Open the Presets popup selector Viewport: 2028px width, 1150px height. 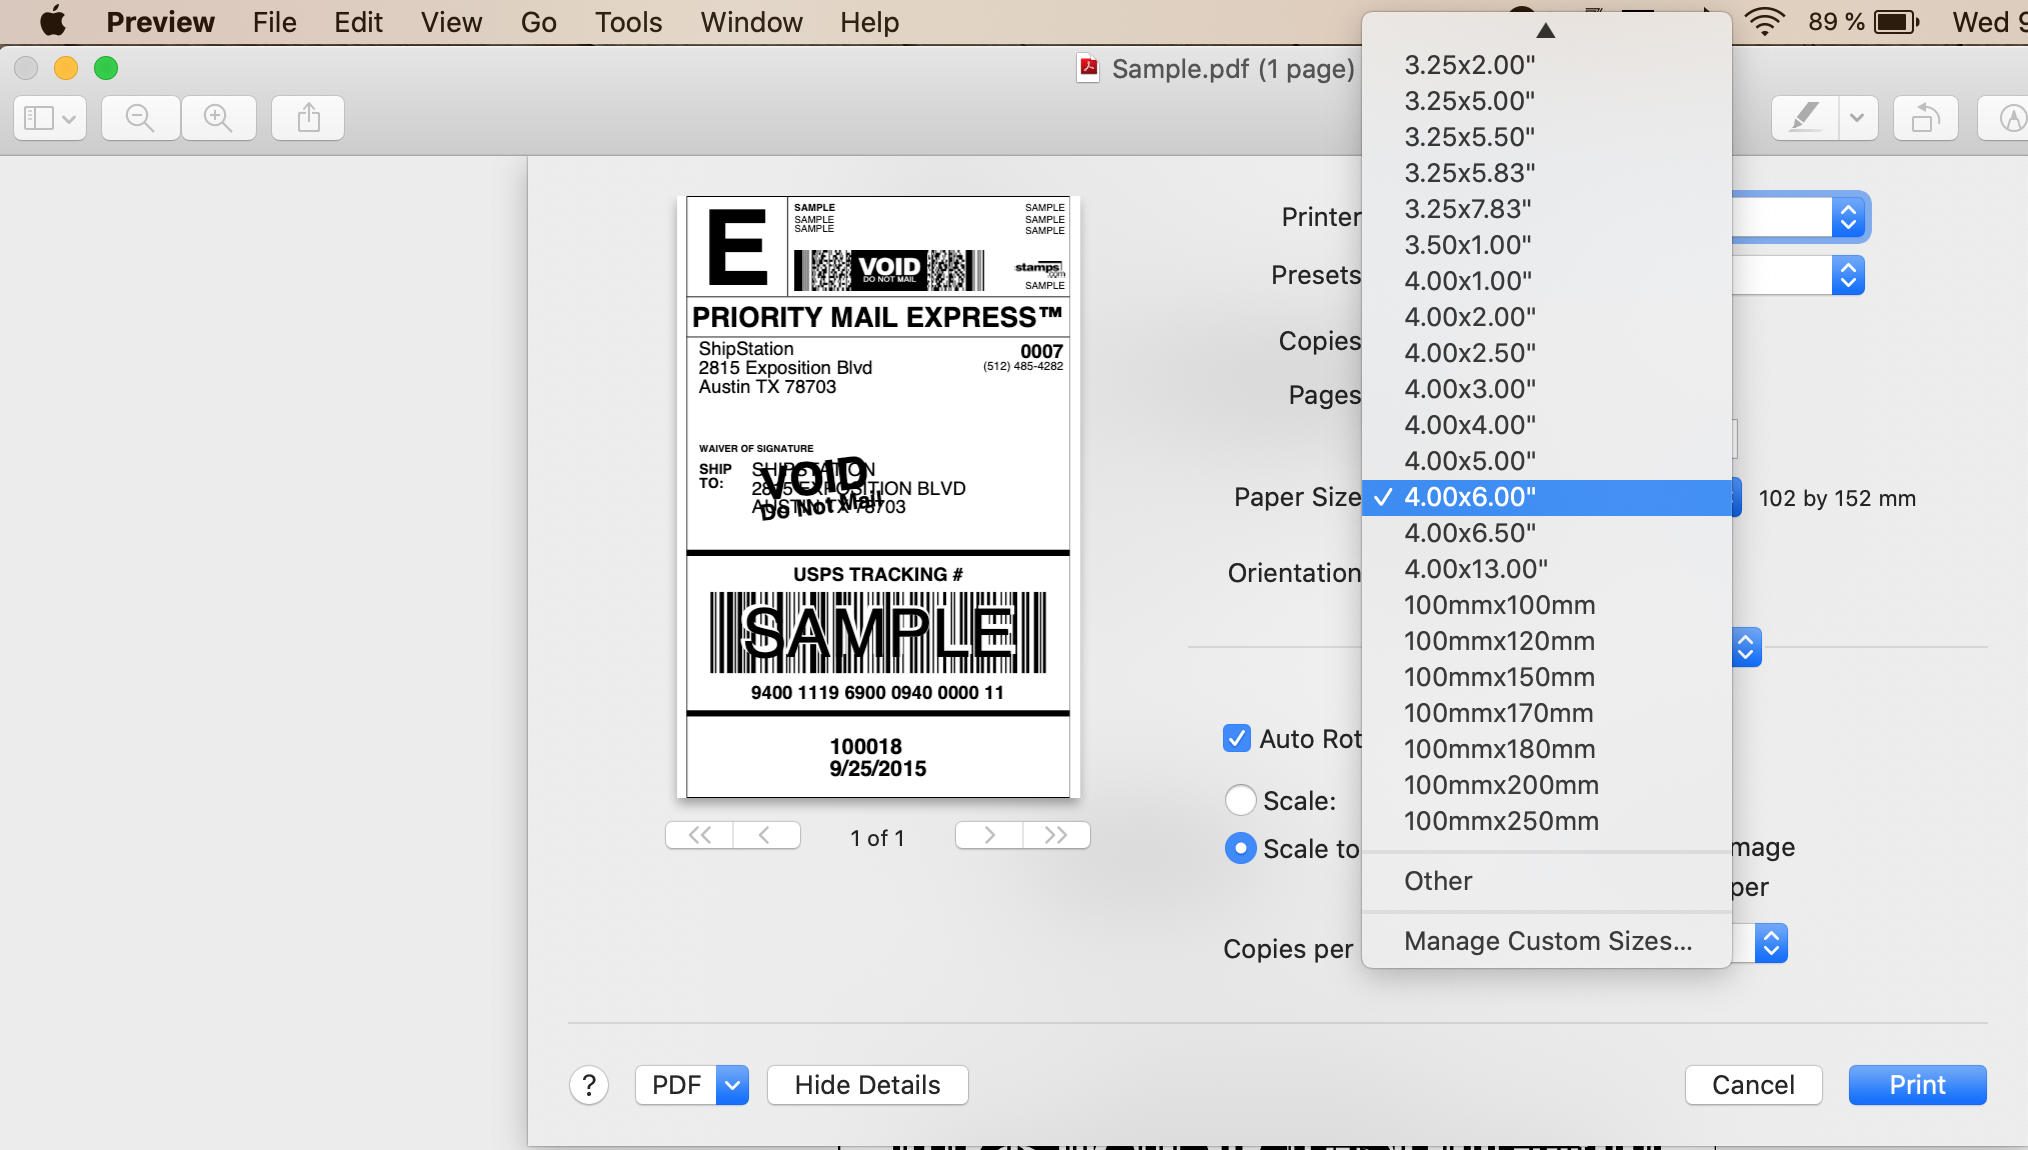pos(1848,275)
